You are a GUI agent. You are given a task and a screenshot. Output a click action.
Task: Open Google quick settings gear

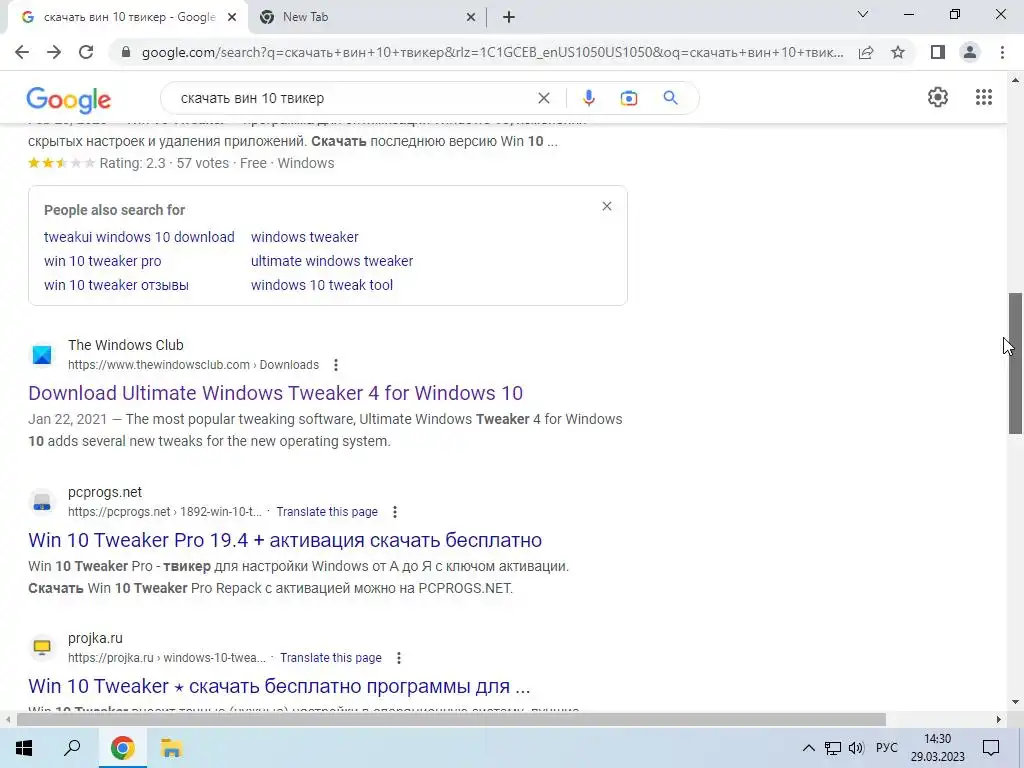[938, 97]
